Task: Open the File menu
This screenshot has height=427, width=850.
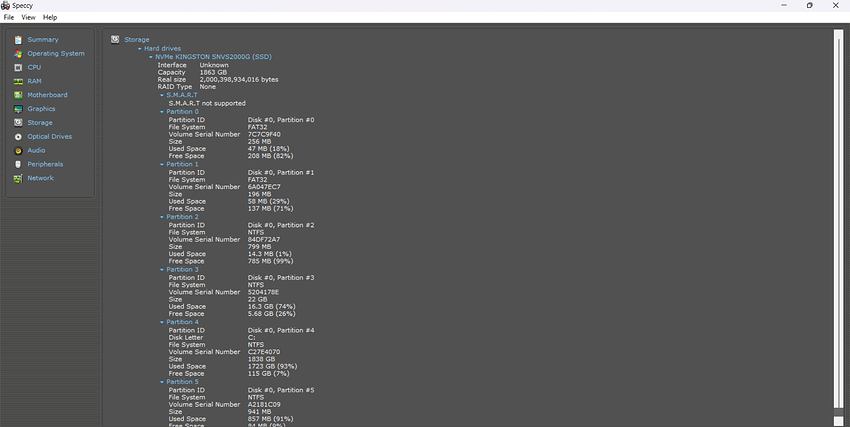Action: point(8,17)
